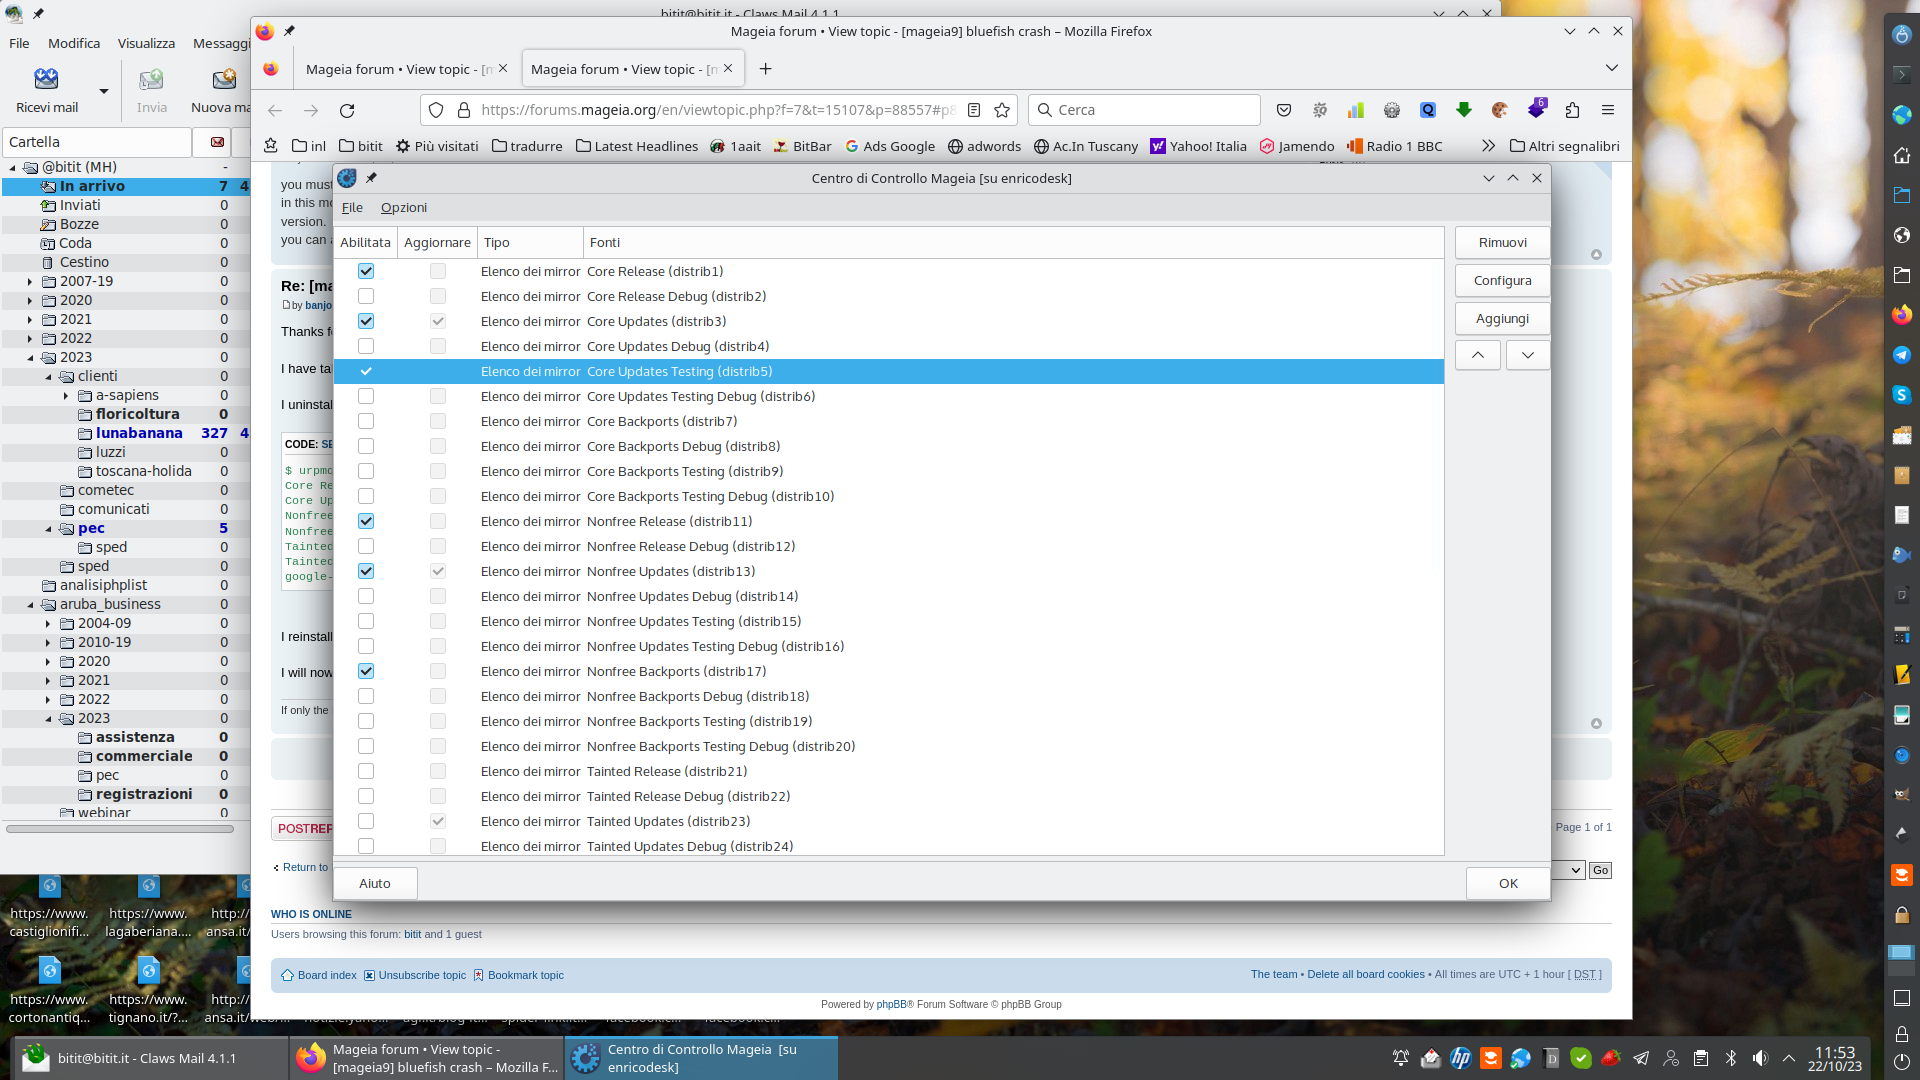Enable Tainted Release (distrib21) checkbox
Viewport: 1920px width, 1080px height.
point(366,771)
